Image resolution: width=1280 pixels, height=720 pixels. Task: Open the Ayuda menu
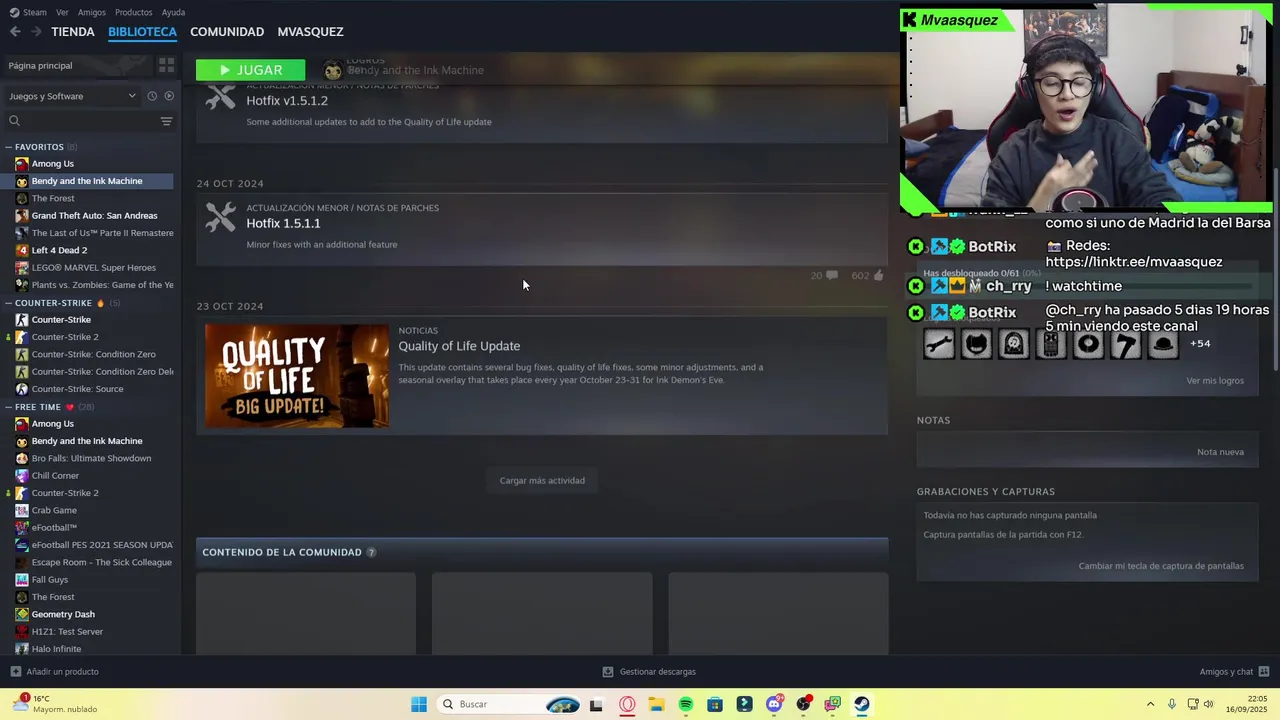173,12
